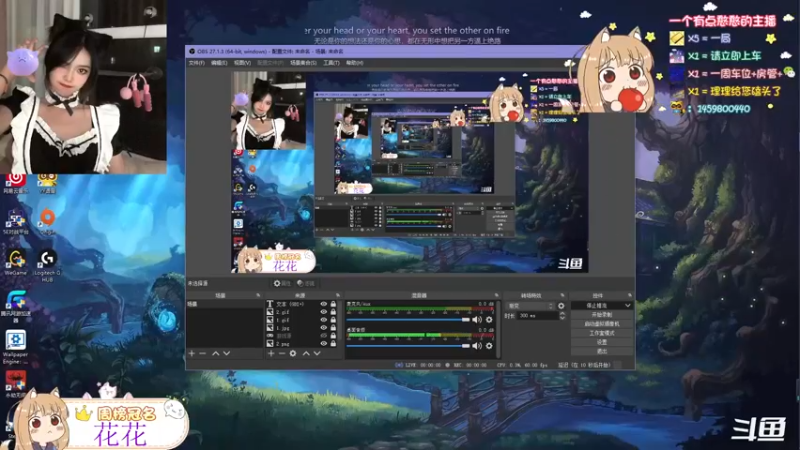Adjust the desktop audio volume slider
Screen dimensions: 800x450
click(408, 345)
